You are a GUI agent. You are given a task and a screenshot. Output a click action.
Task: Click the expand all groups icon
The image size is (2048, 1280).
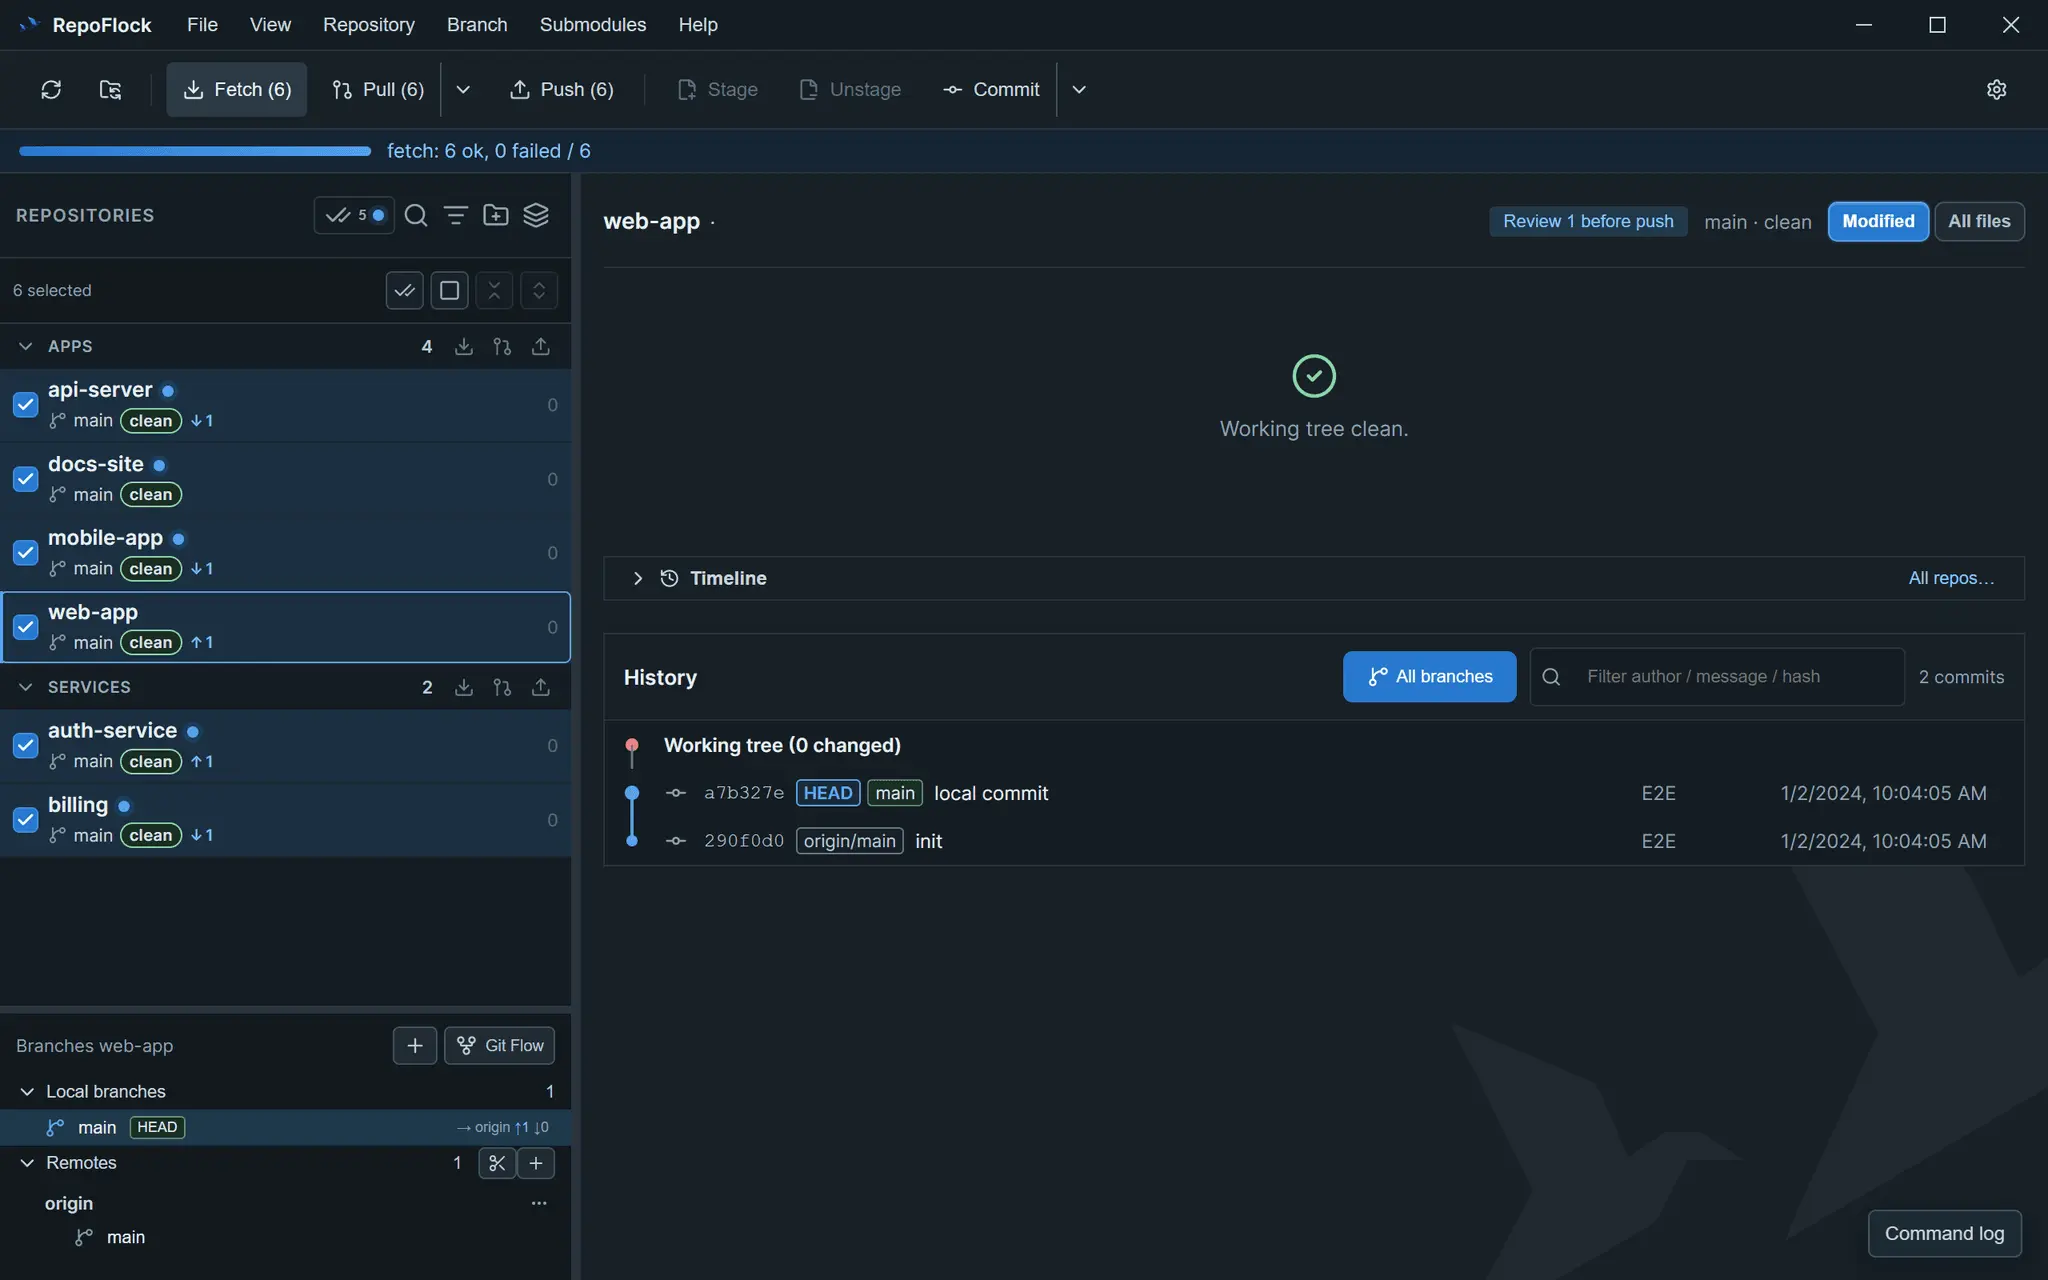(x=539, y=291)
